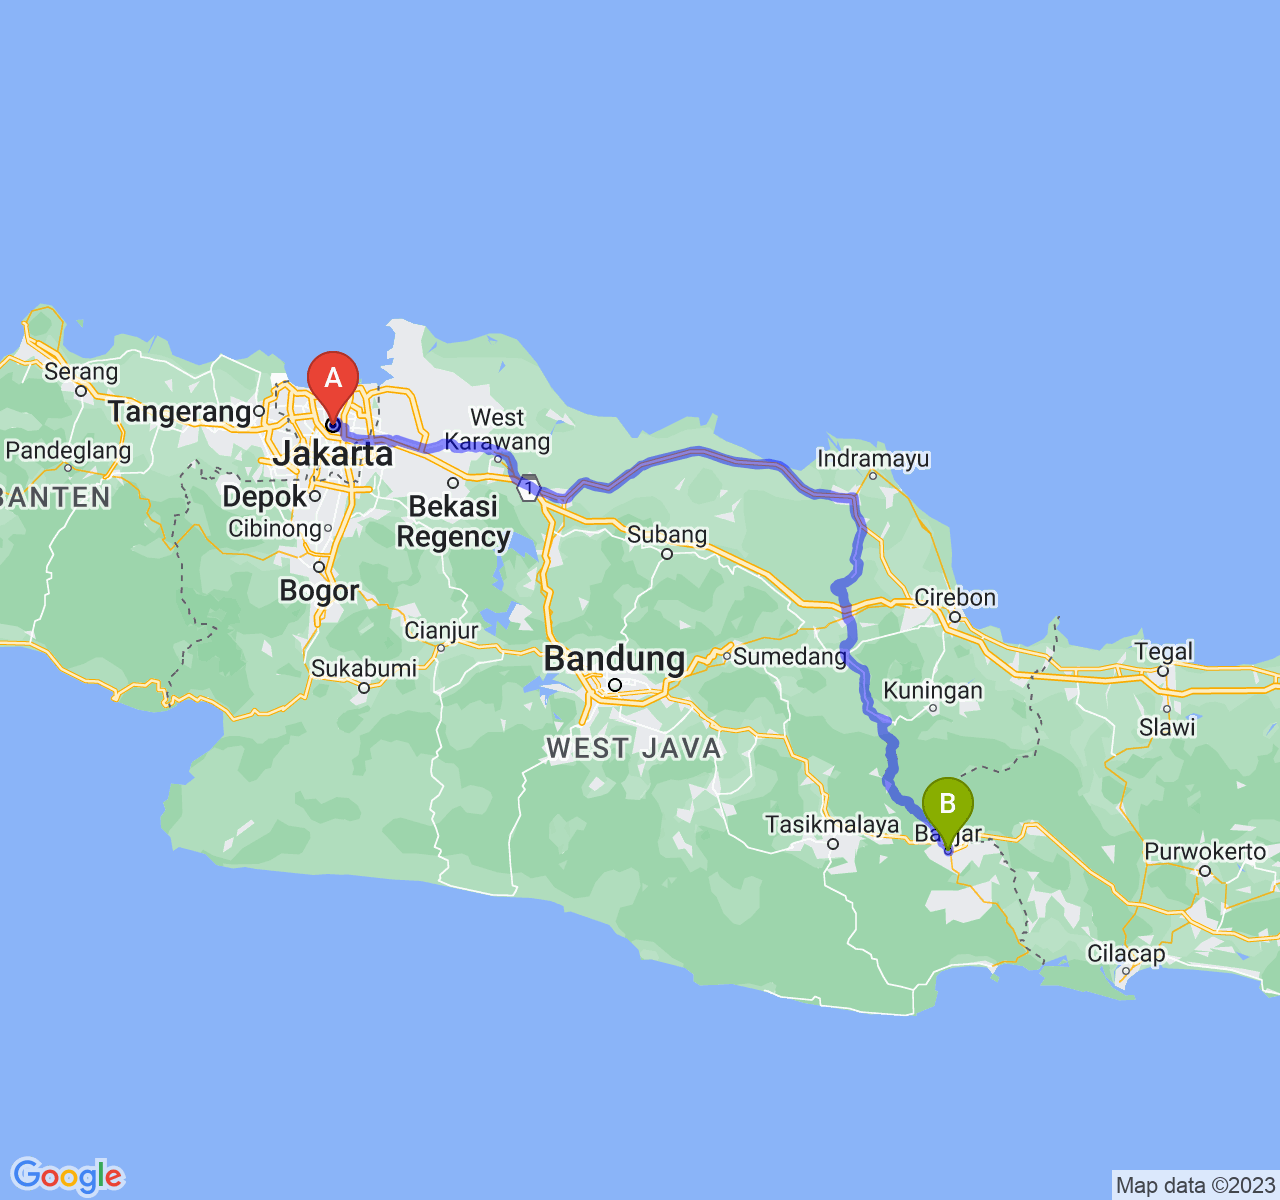This screenshot has width=1280, height=1200.
Task: Click the Tangerang label
Action: (x=180, y=412)
